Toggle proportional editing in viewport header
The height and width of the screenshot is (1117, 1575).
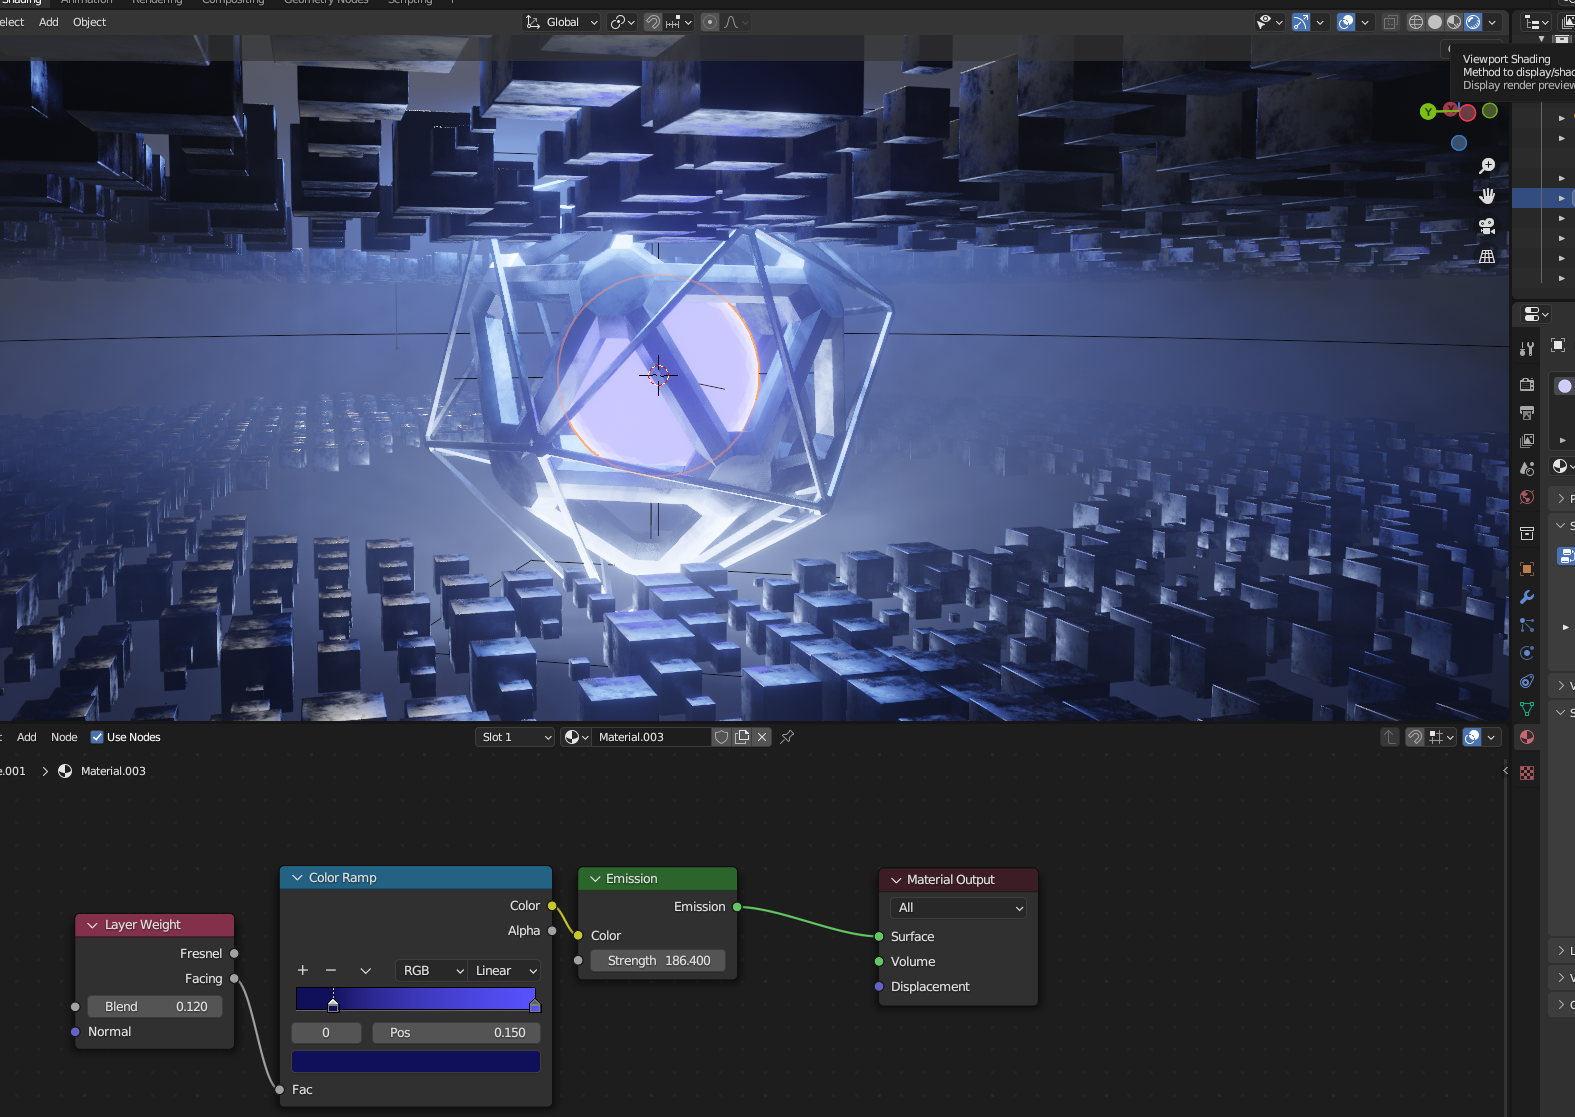click(710, 22)
